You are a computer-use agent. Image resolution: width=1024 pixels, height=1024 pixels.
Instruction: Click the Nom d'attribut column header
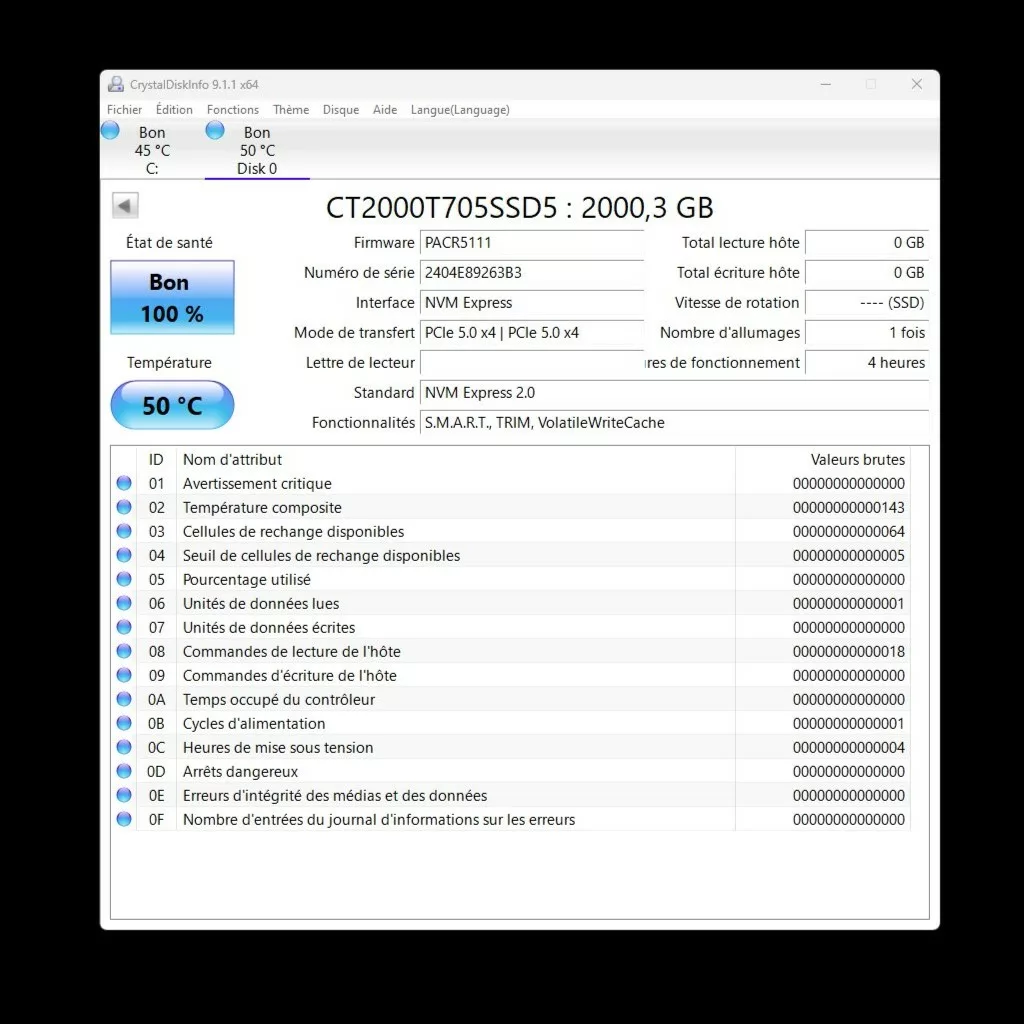(456, 459)
